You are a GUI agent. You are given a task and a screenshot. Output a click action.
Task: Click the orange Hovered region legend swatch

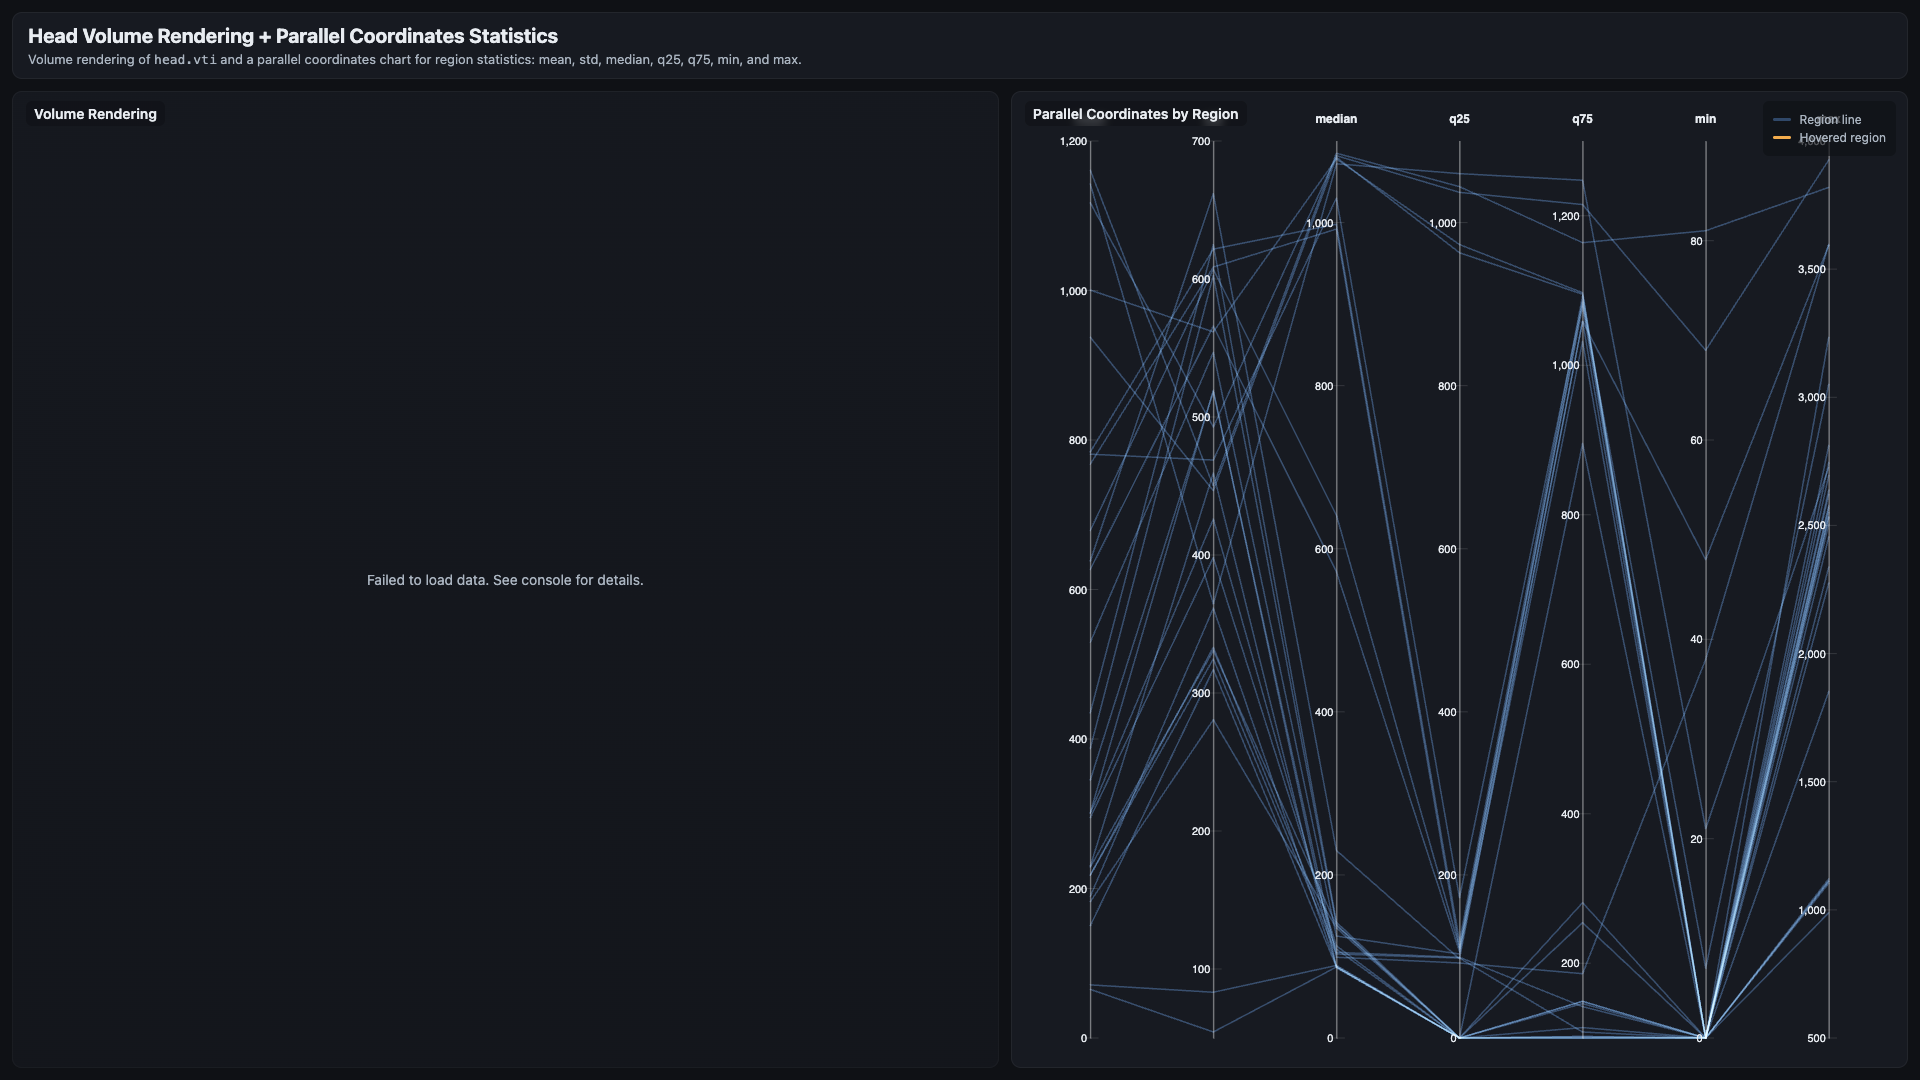click(1781, 138)
